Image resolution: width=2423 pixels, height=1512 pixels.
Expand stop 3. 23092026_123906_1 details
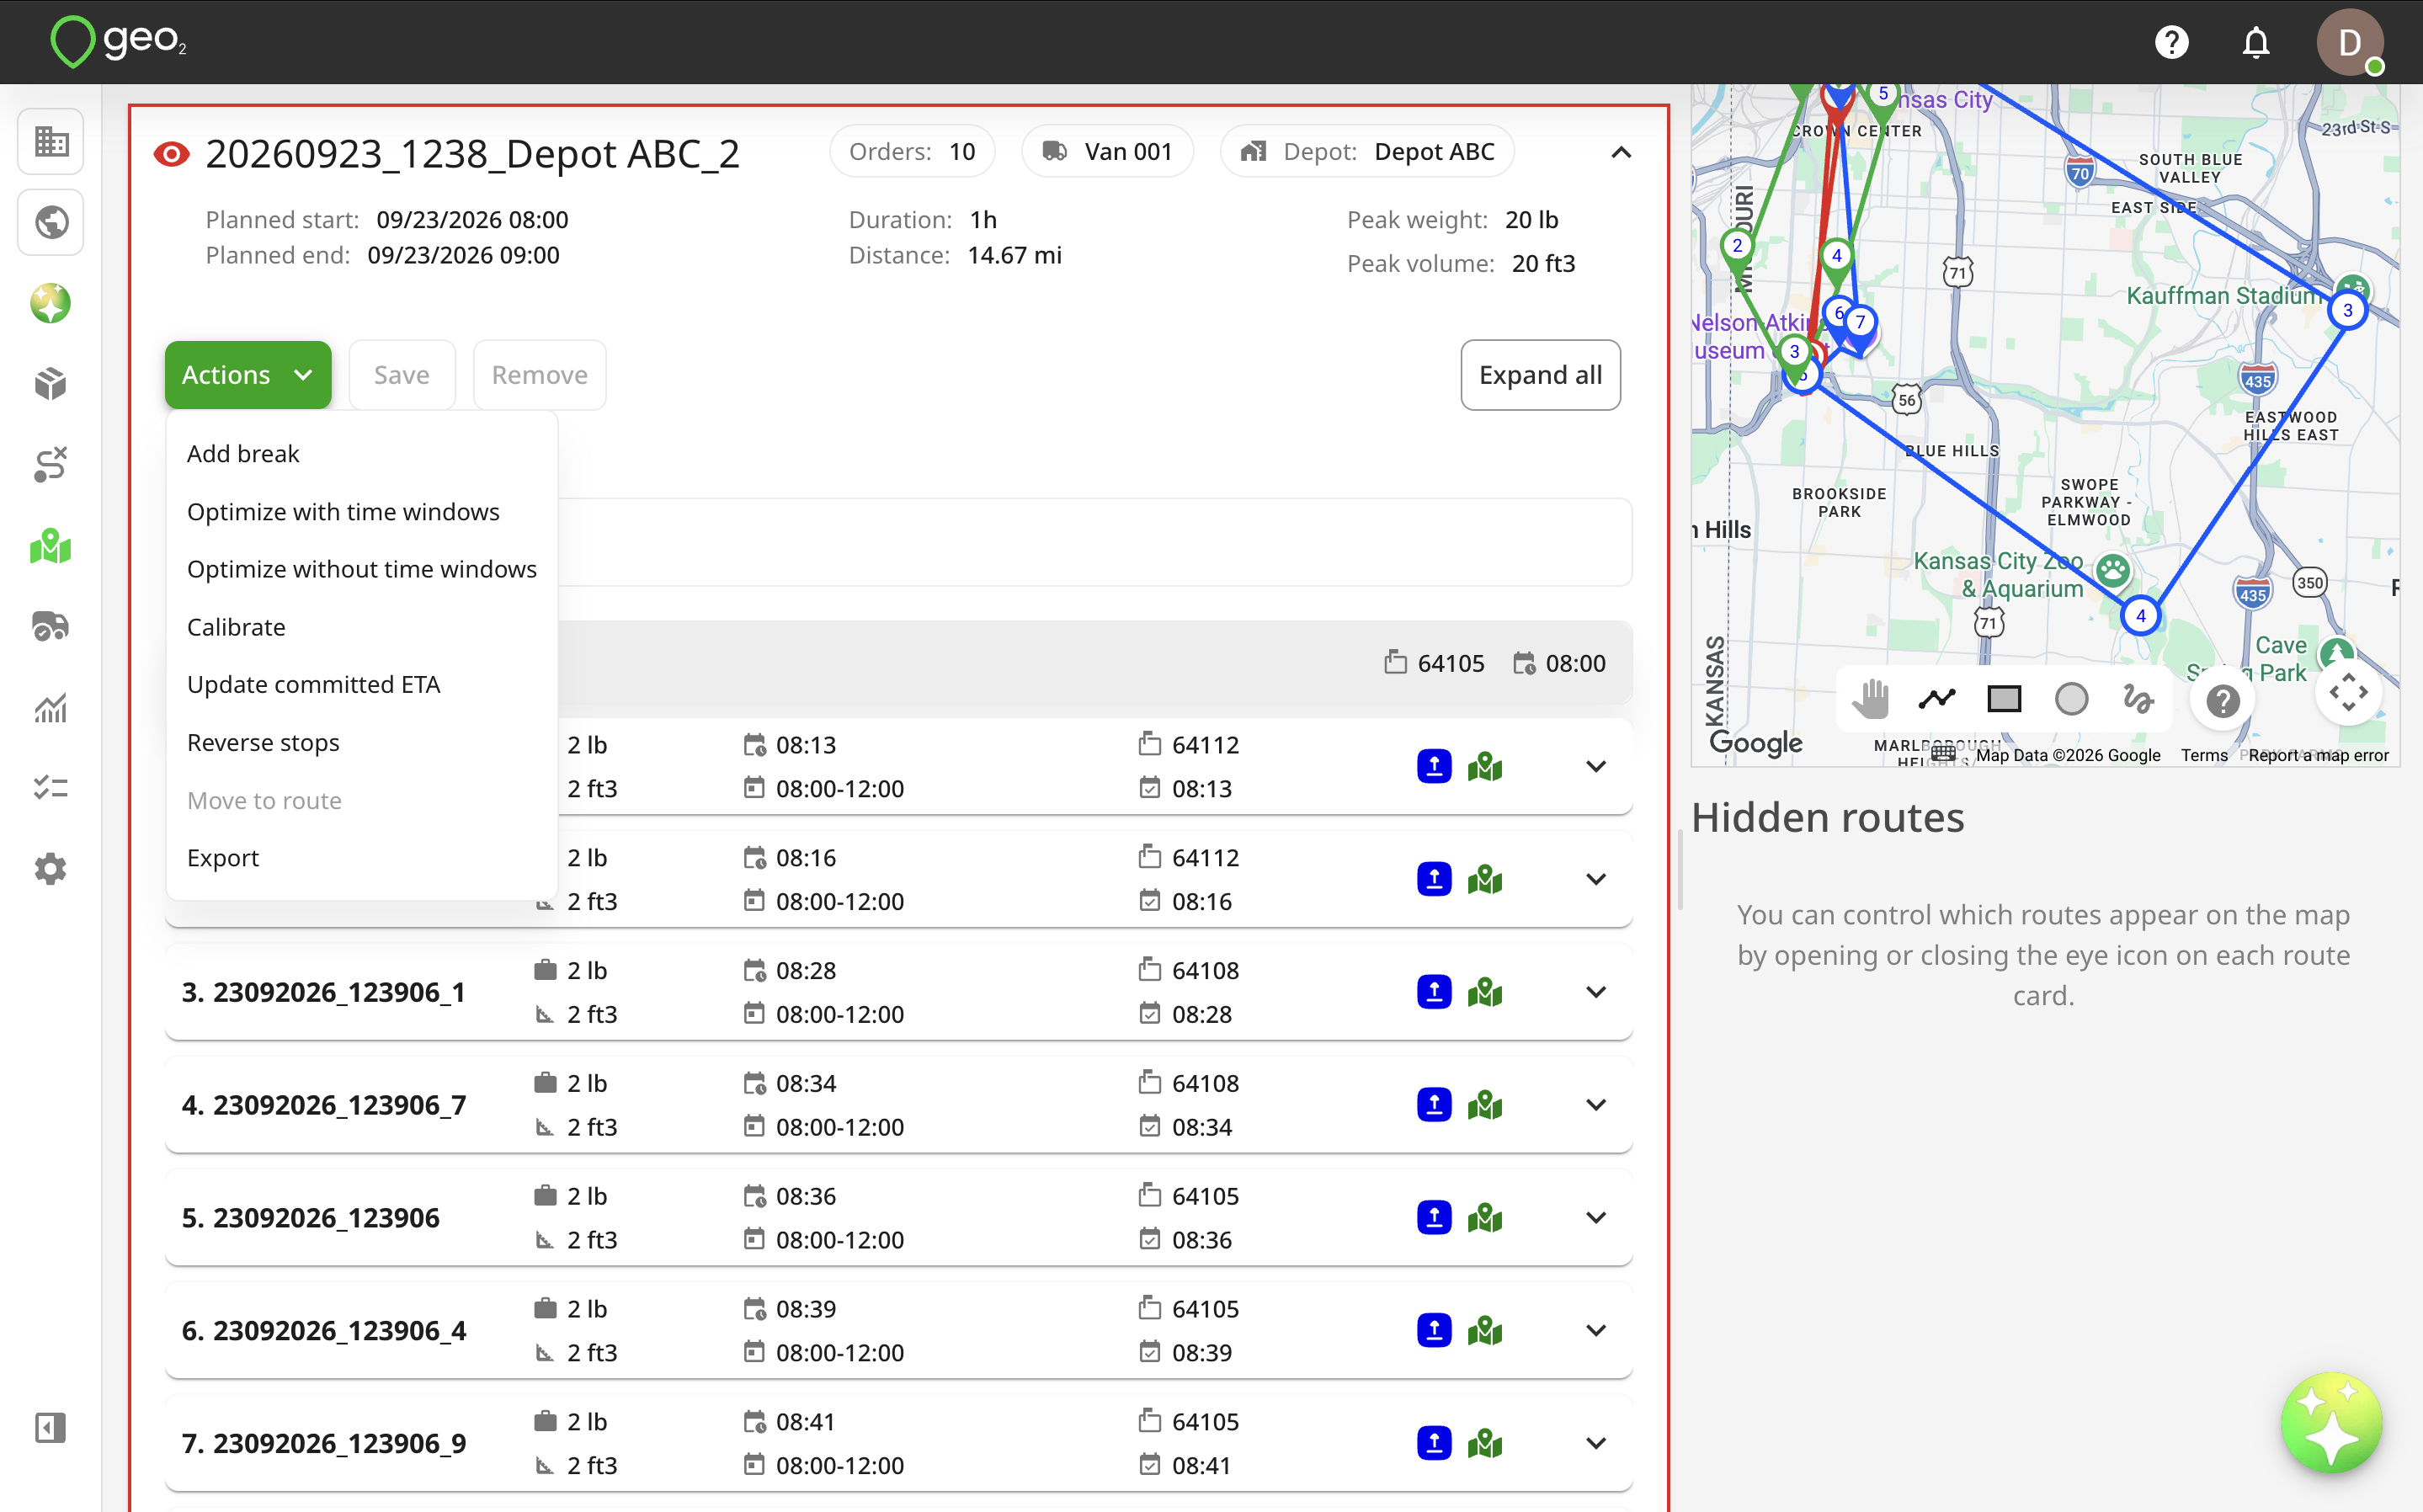[x=1596, y=992]
